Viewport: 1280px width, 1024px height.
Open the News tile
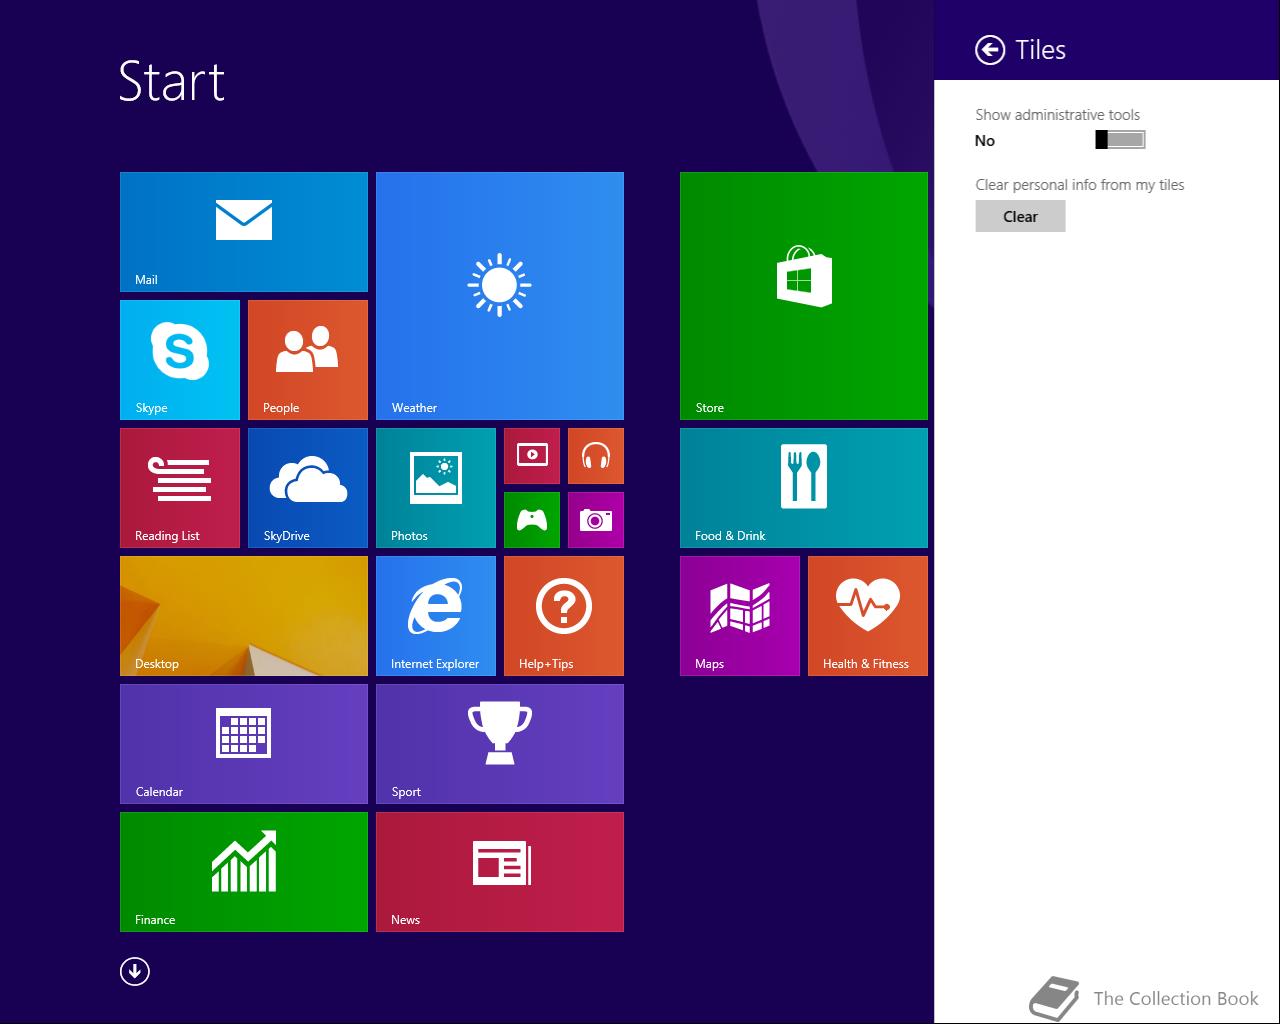500,872
